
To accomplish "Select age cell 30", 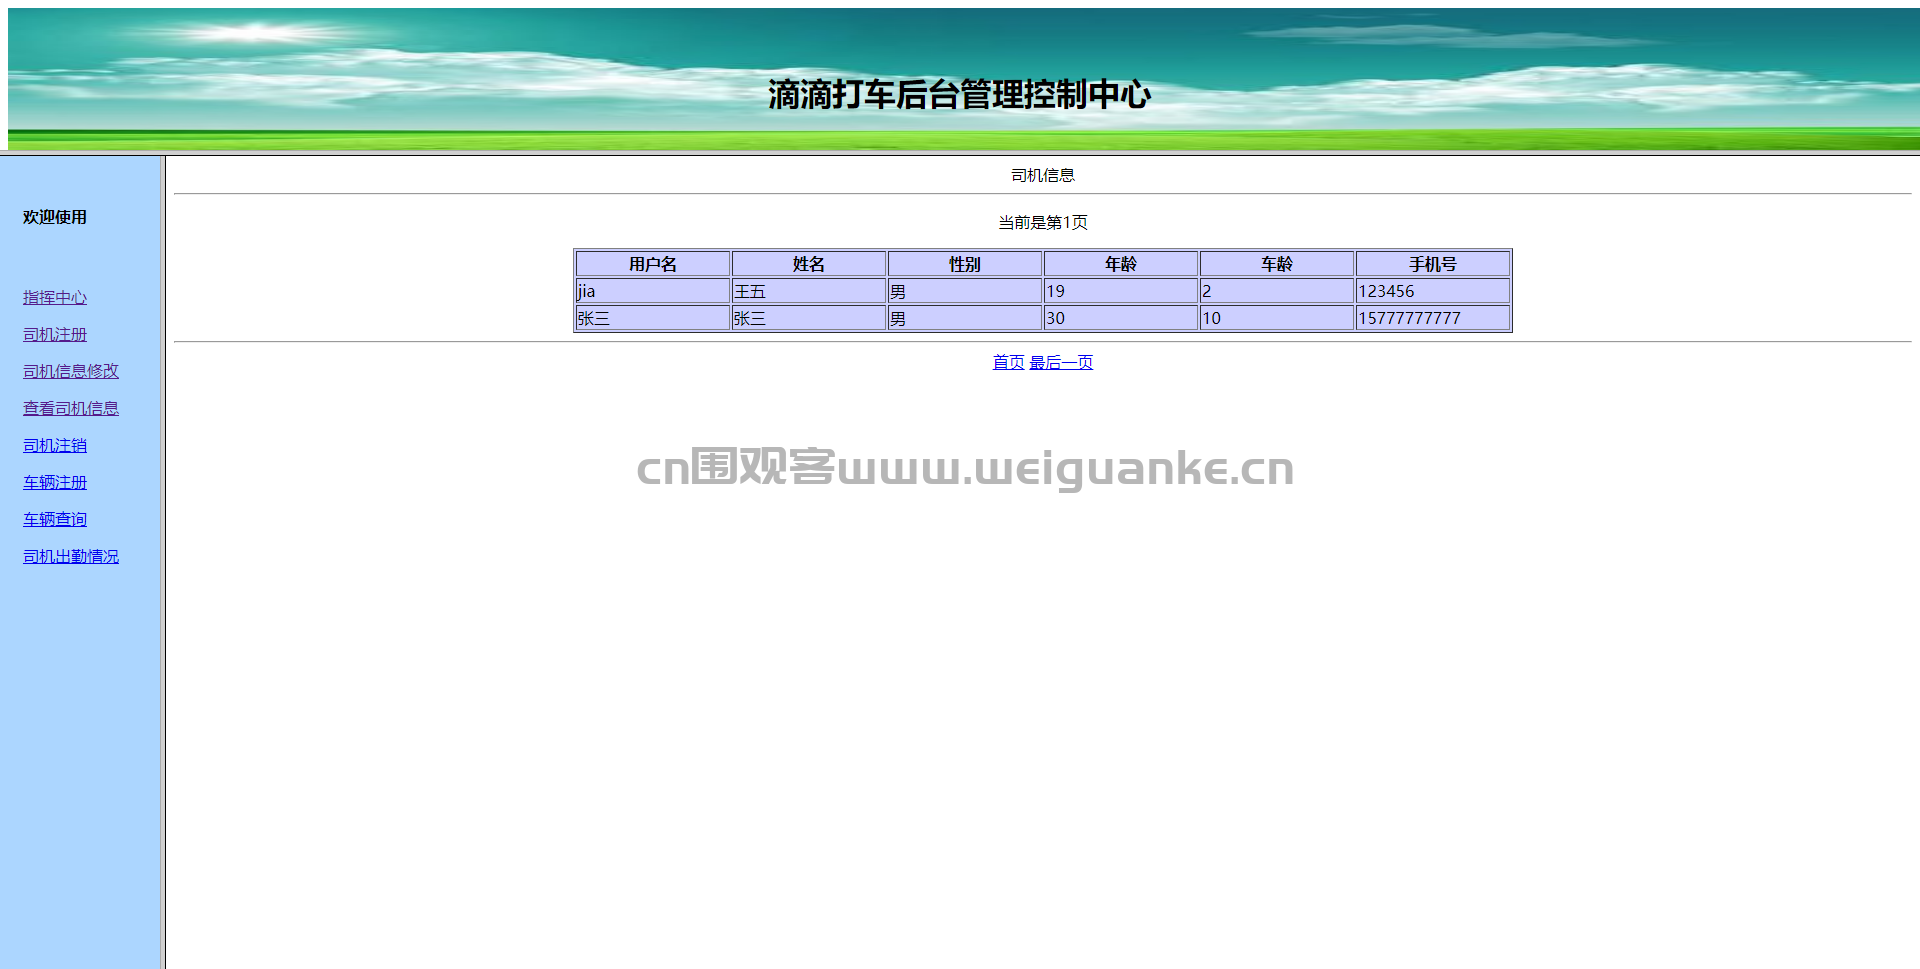I will [x=1121, y=318].
